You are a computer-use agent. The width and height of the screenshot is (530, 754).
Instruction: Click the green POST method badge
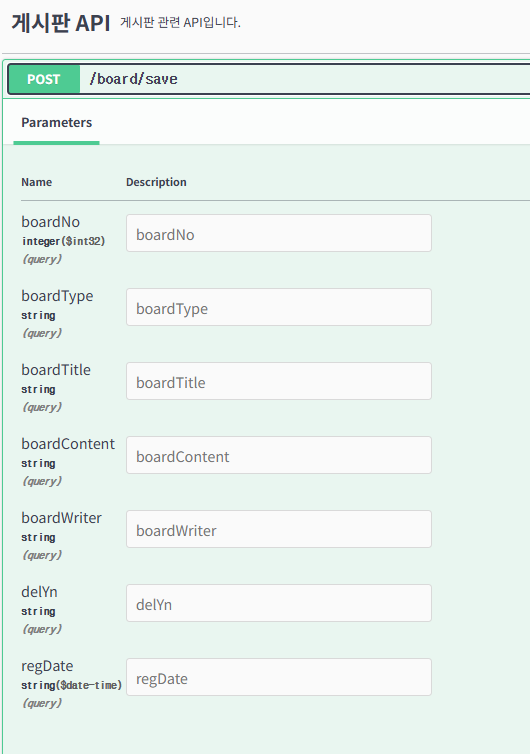44,79
